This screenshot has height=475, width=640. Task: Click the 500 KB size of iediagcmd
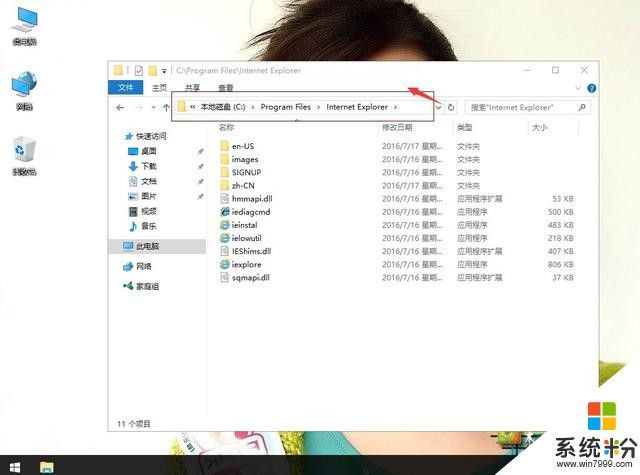[x=560, y=212]
